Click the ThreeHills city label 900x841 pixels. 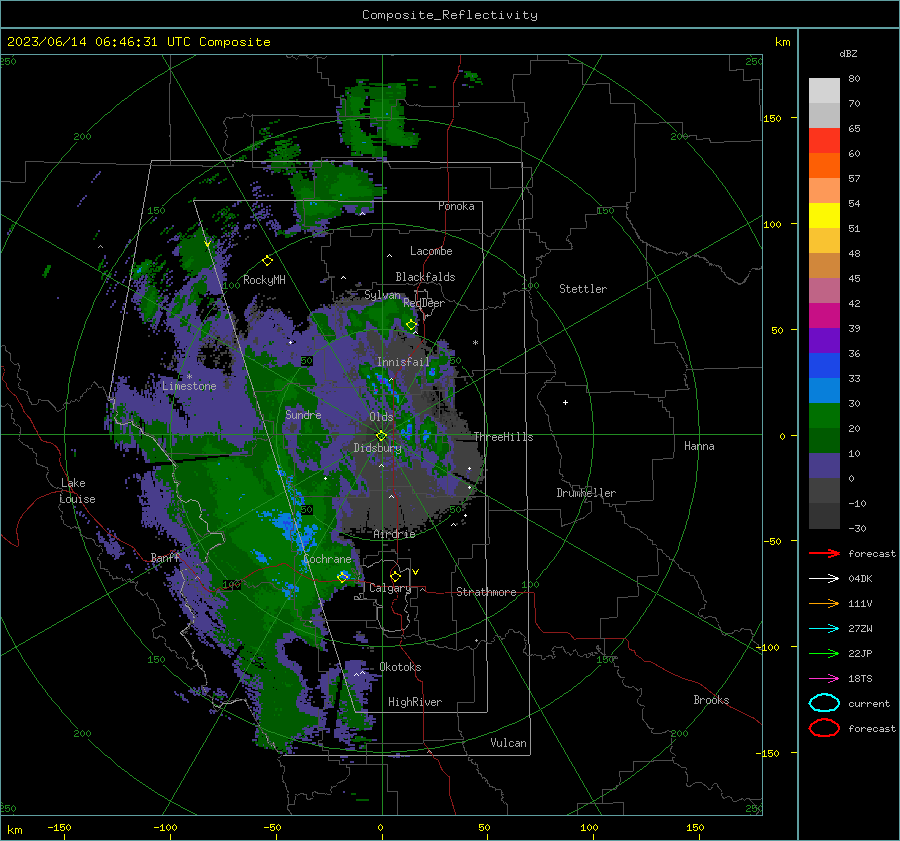pyautogui.click(x=503, y=437)
